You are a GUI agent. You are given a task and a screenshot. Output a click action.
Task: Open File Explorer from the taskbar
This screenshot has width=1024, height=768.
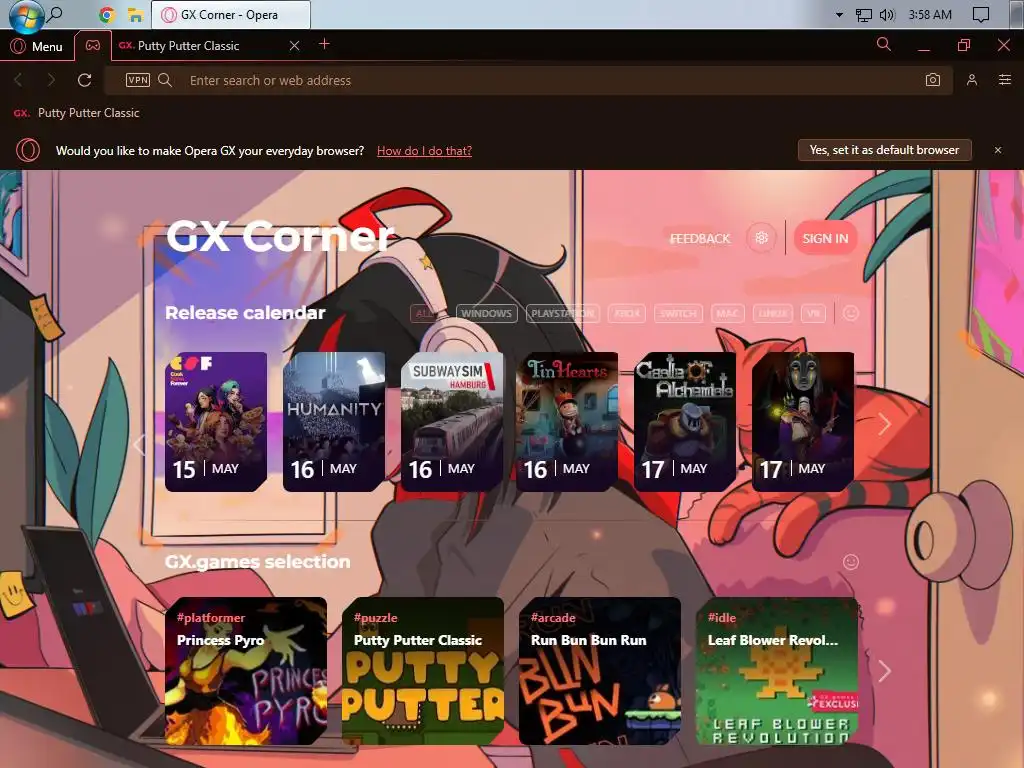click(x=135, y=14)
